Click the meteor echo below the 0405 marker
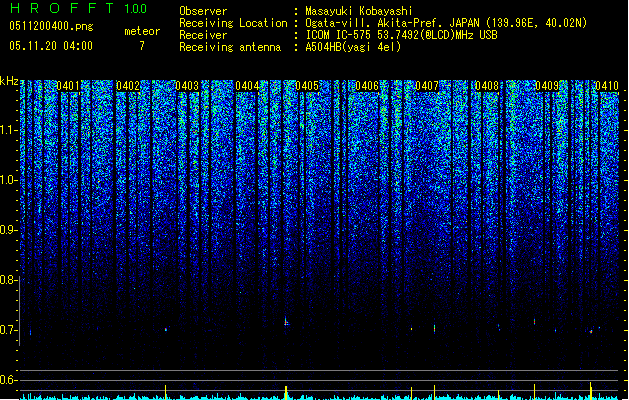 click(x=286, y=321)
